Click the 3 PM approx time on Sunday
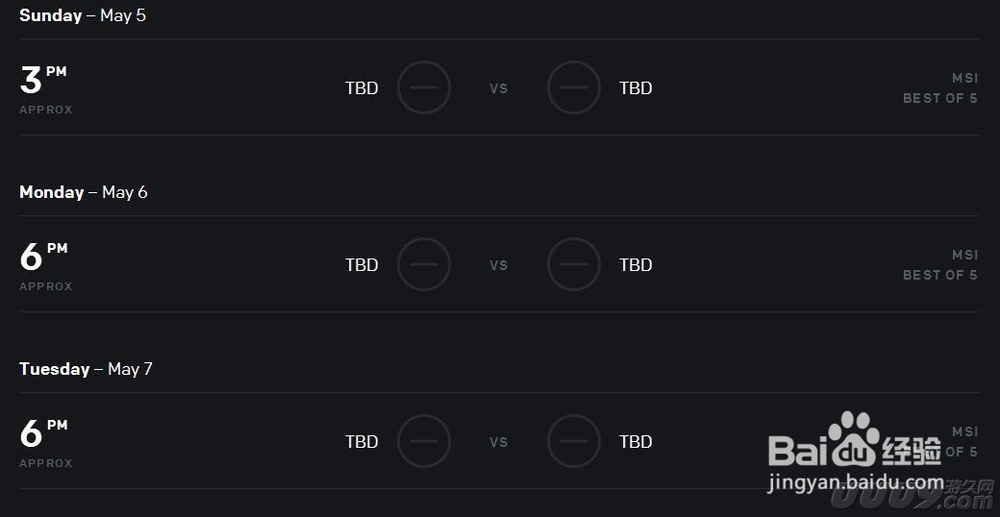The image size is (1000, 517). coord(46,89)
